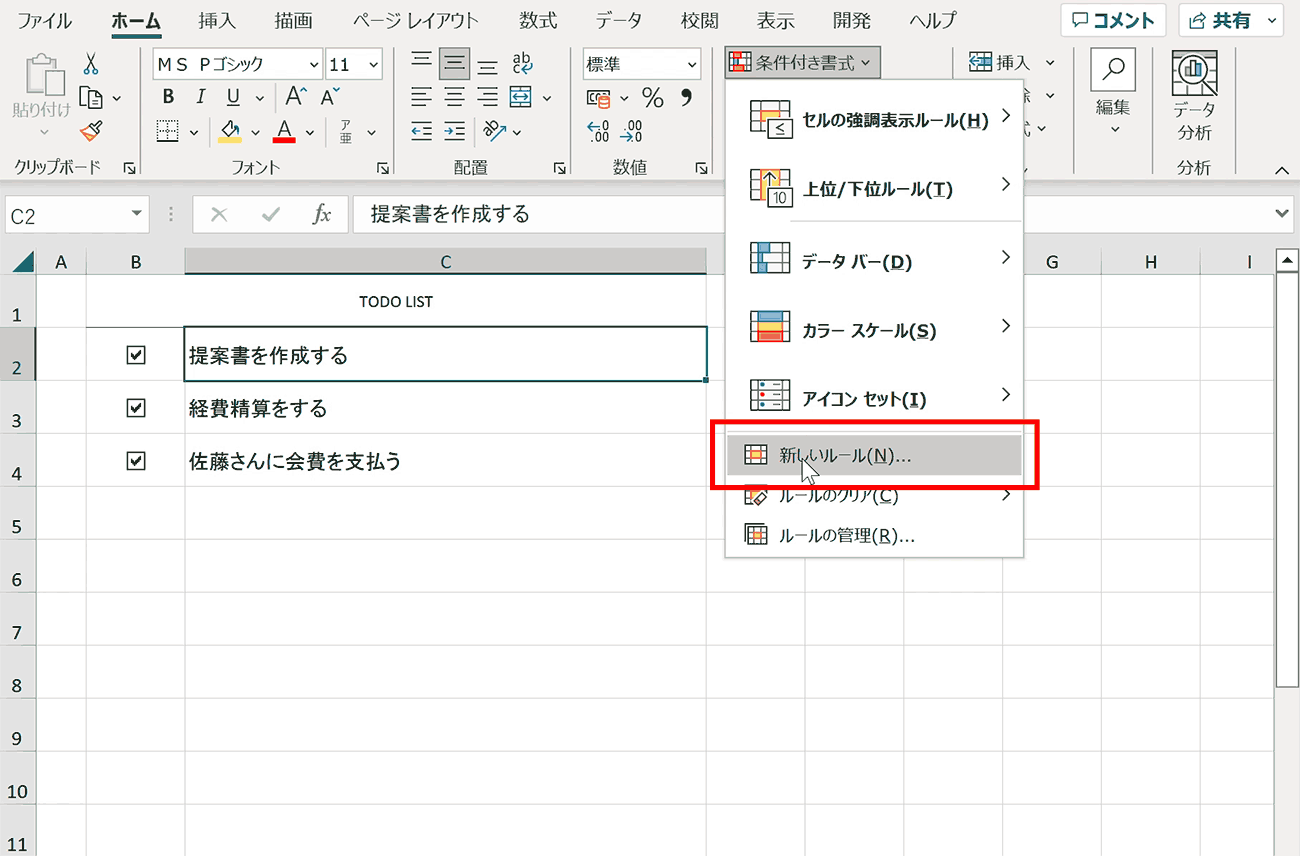Apply percent style with % icon

click(x=653, y=98)
